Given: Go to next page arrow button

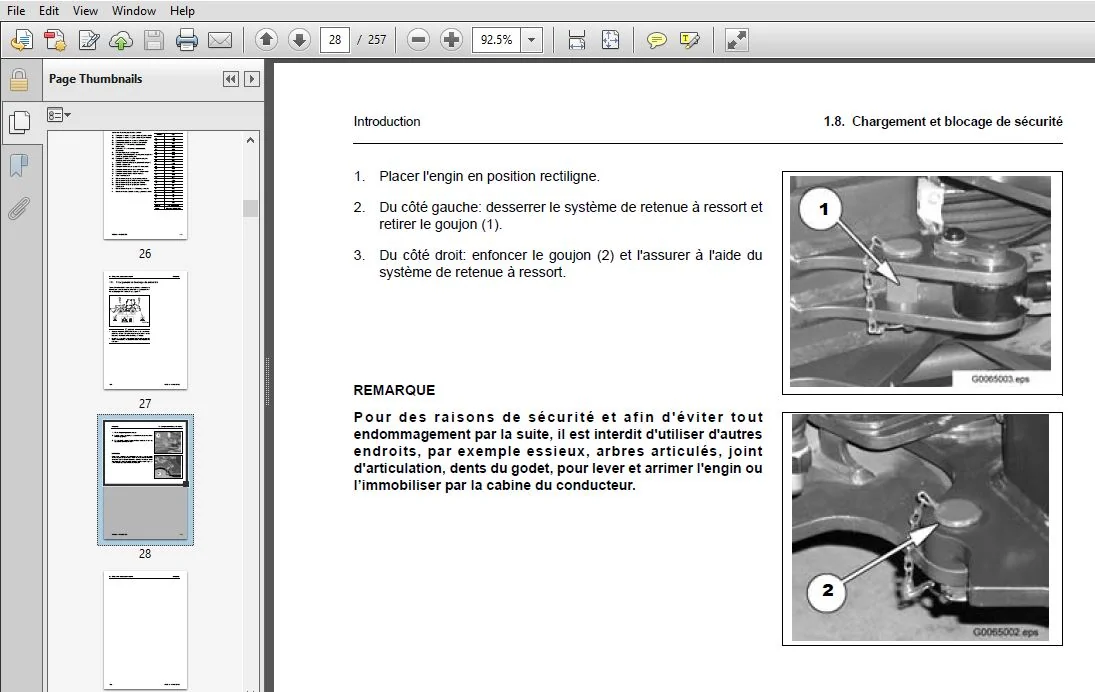Looking at the screenshot, I should click(299, 40).
